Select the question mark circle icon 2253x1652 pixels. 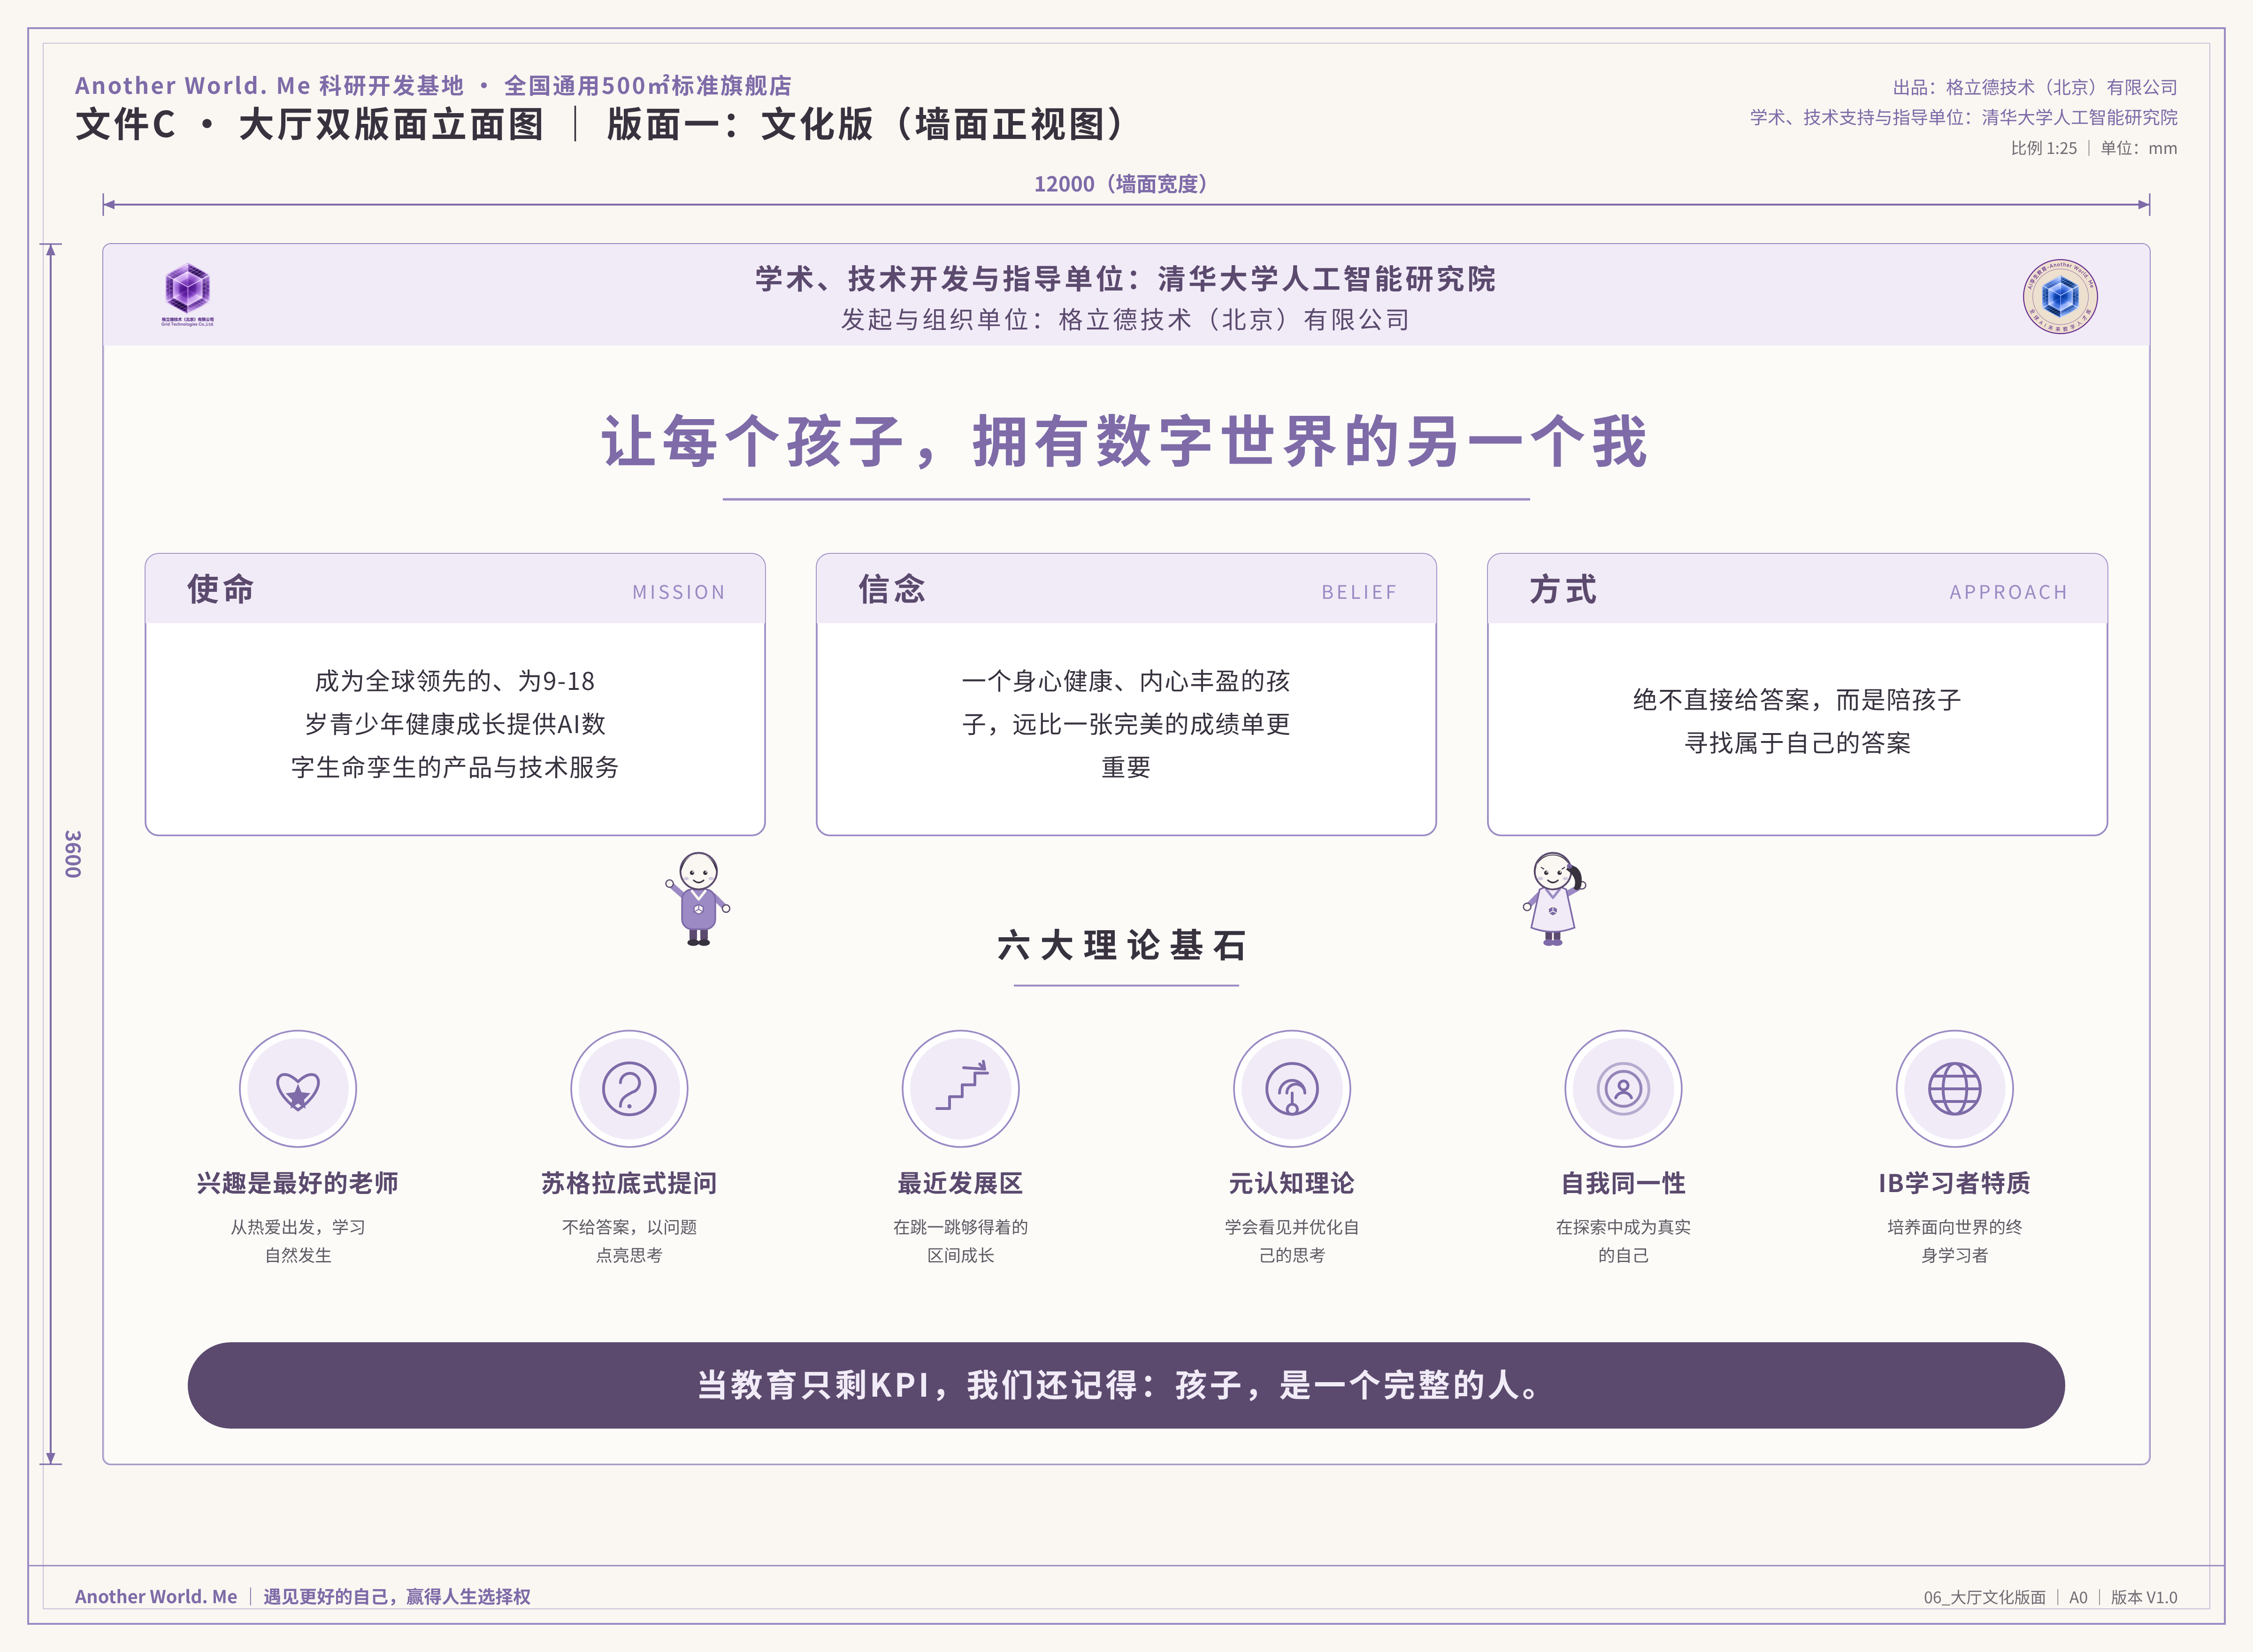click(629, 1089)
